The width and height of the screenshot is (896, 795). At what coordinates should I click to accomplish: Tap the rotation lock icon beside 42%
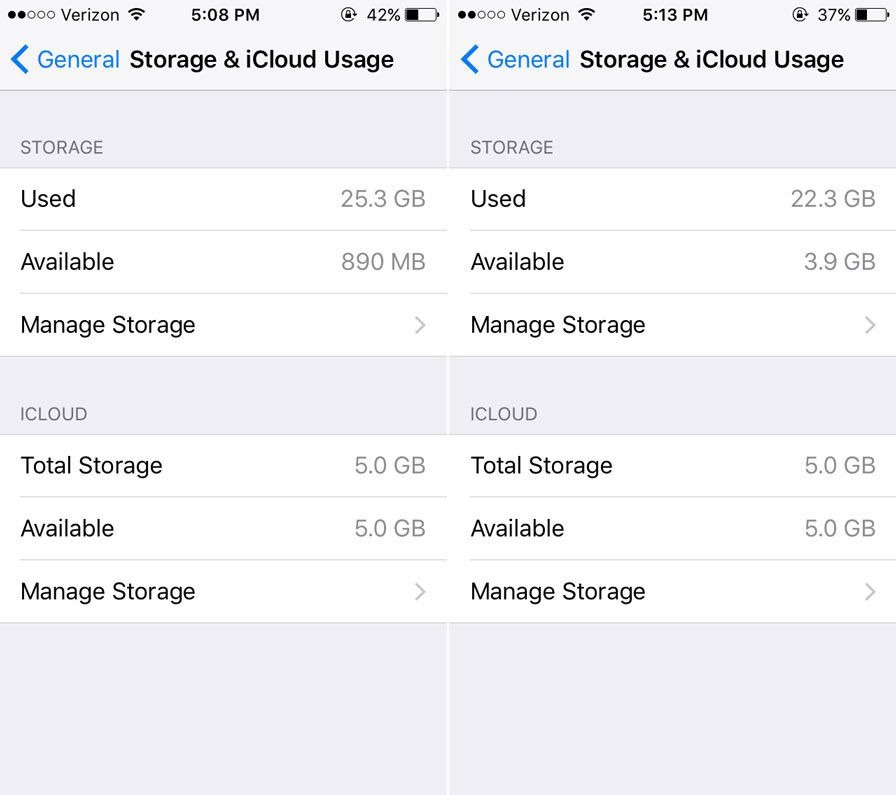[x=349, y=15]
